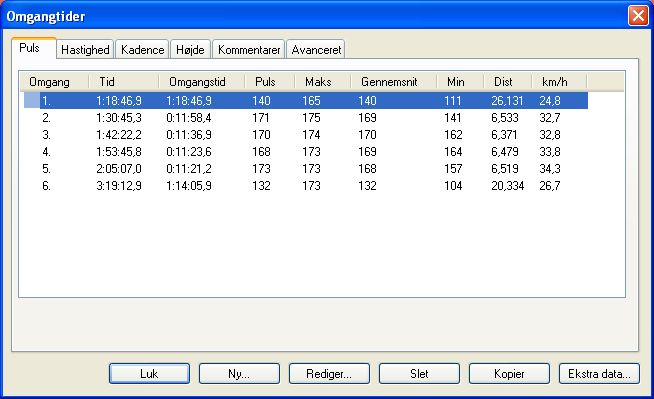
Task: Click distance value 6,519
Action: coord(505,169)
